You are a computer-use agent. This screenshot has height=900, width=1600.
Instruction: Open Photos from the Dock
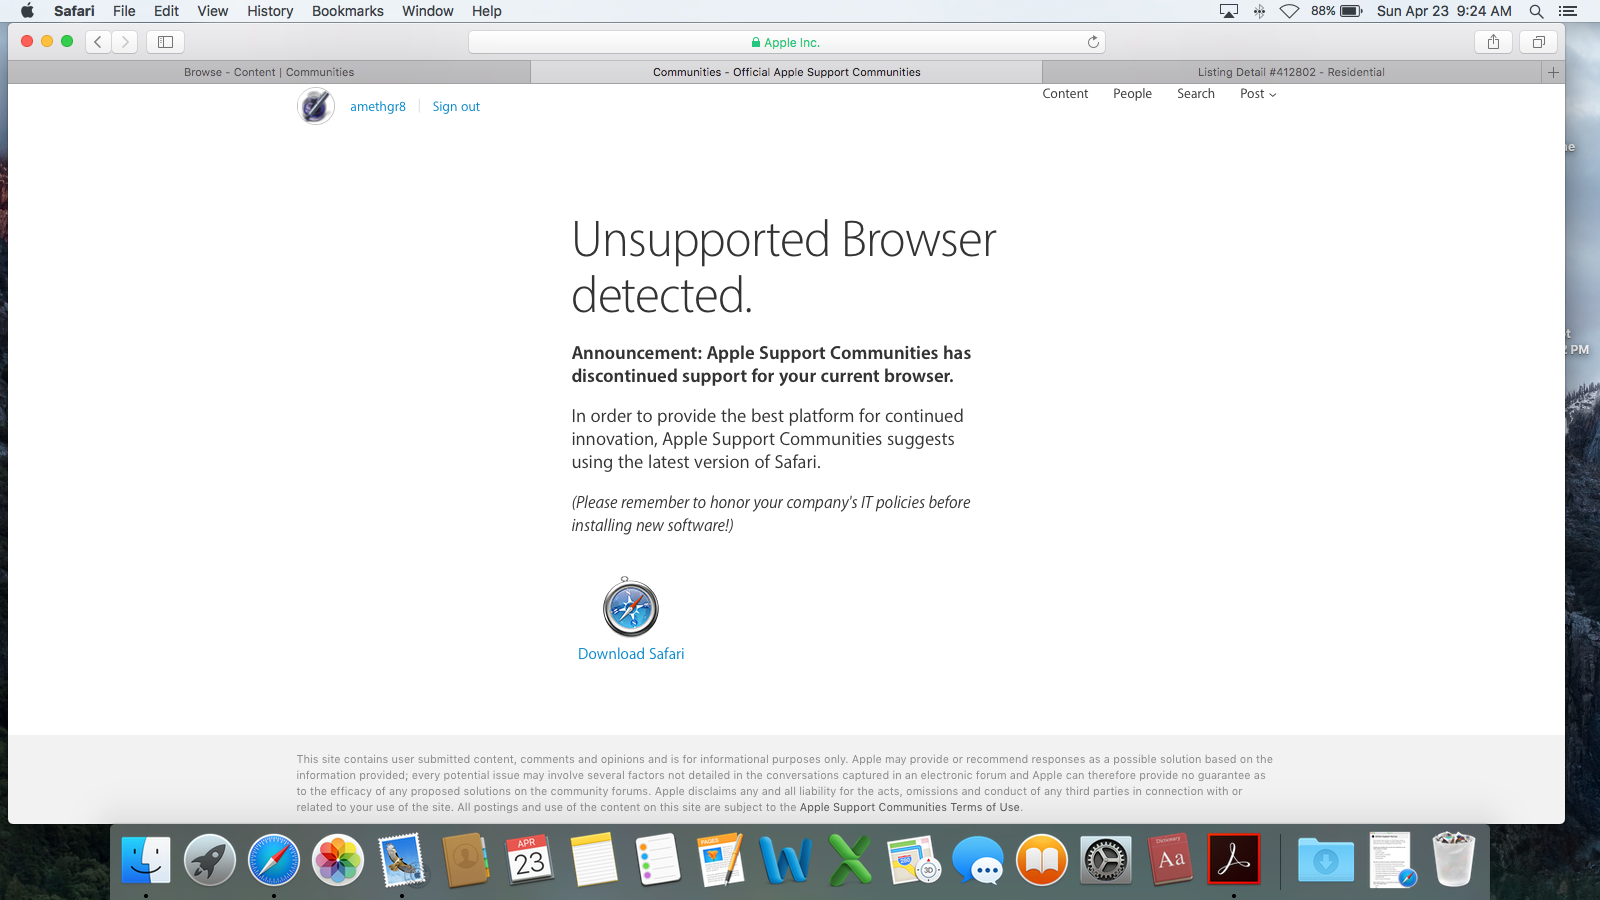click(337, 858)
